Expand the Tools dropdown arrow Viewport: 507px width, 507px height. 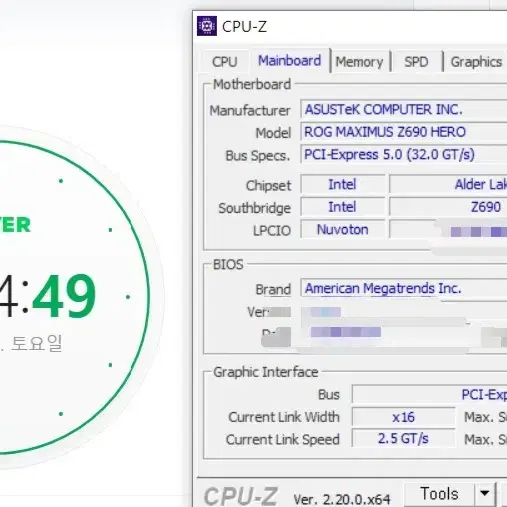point(485,493)
